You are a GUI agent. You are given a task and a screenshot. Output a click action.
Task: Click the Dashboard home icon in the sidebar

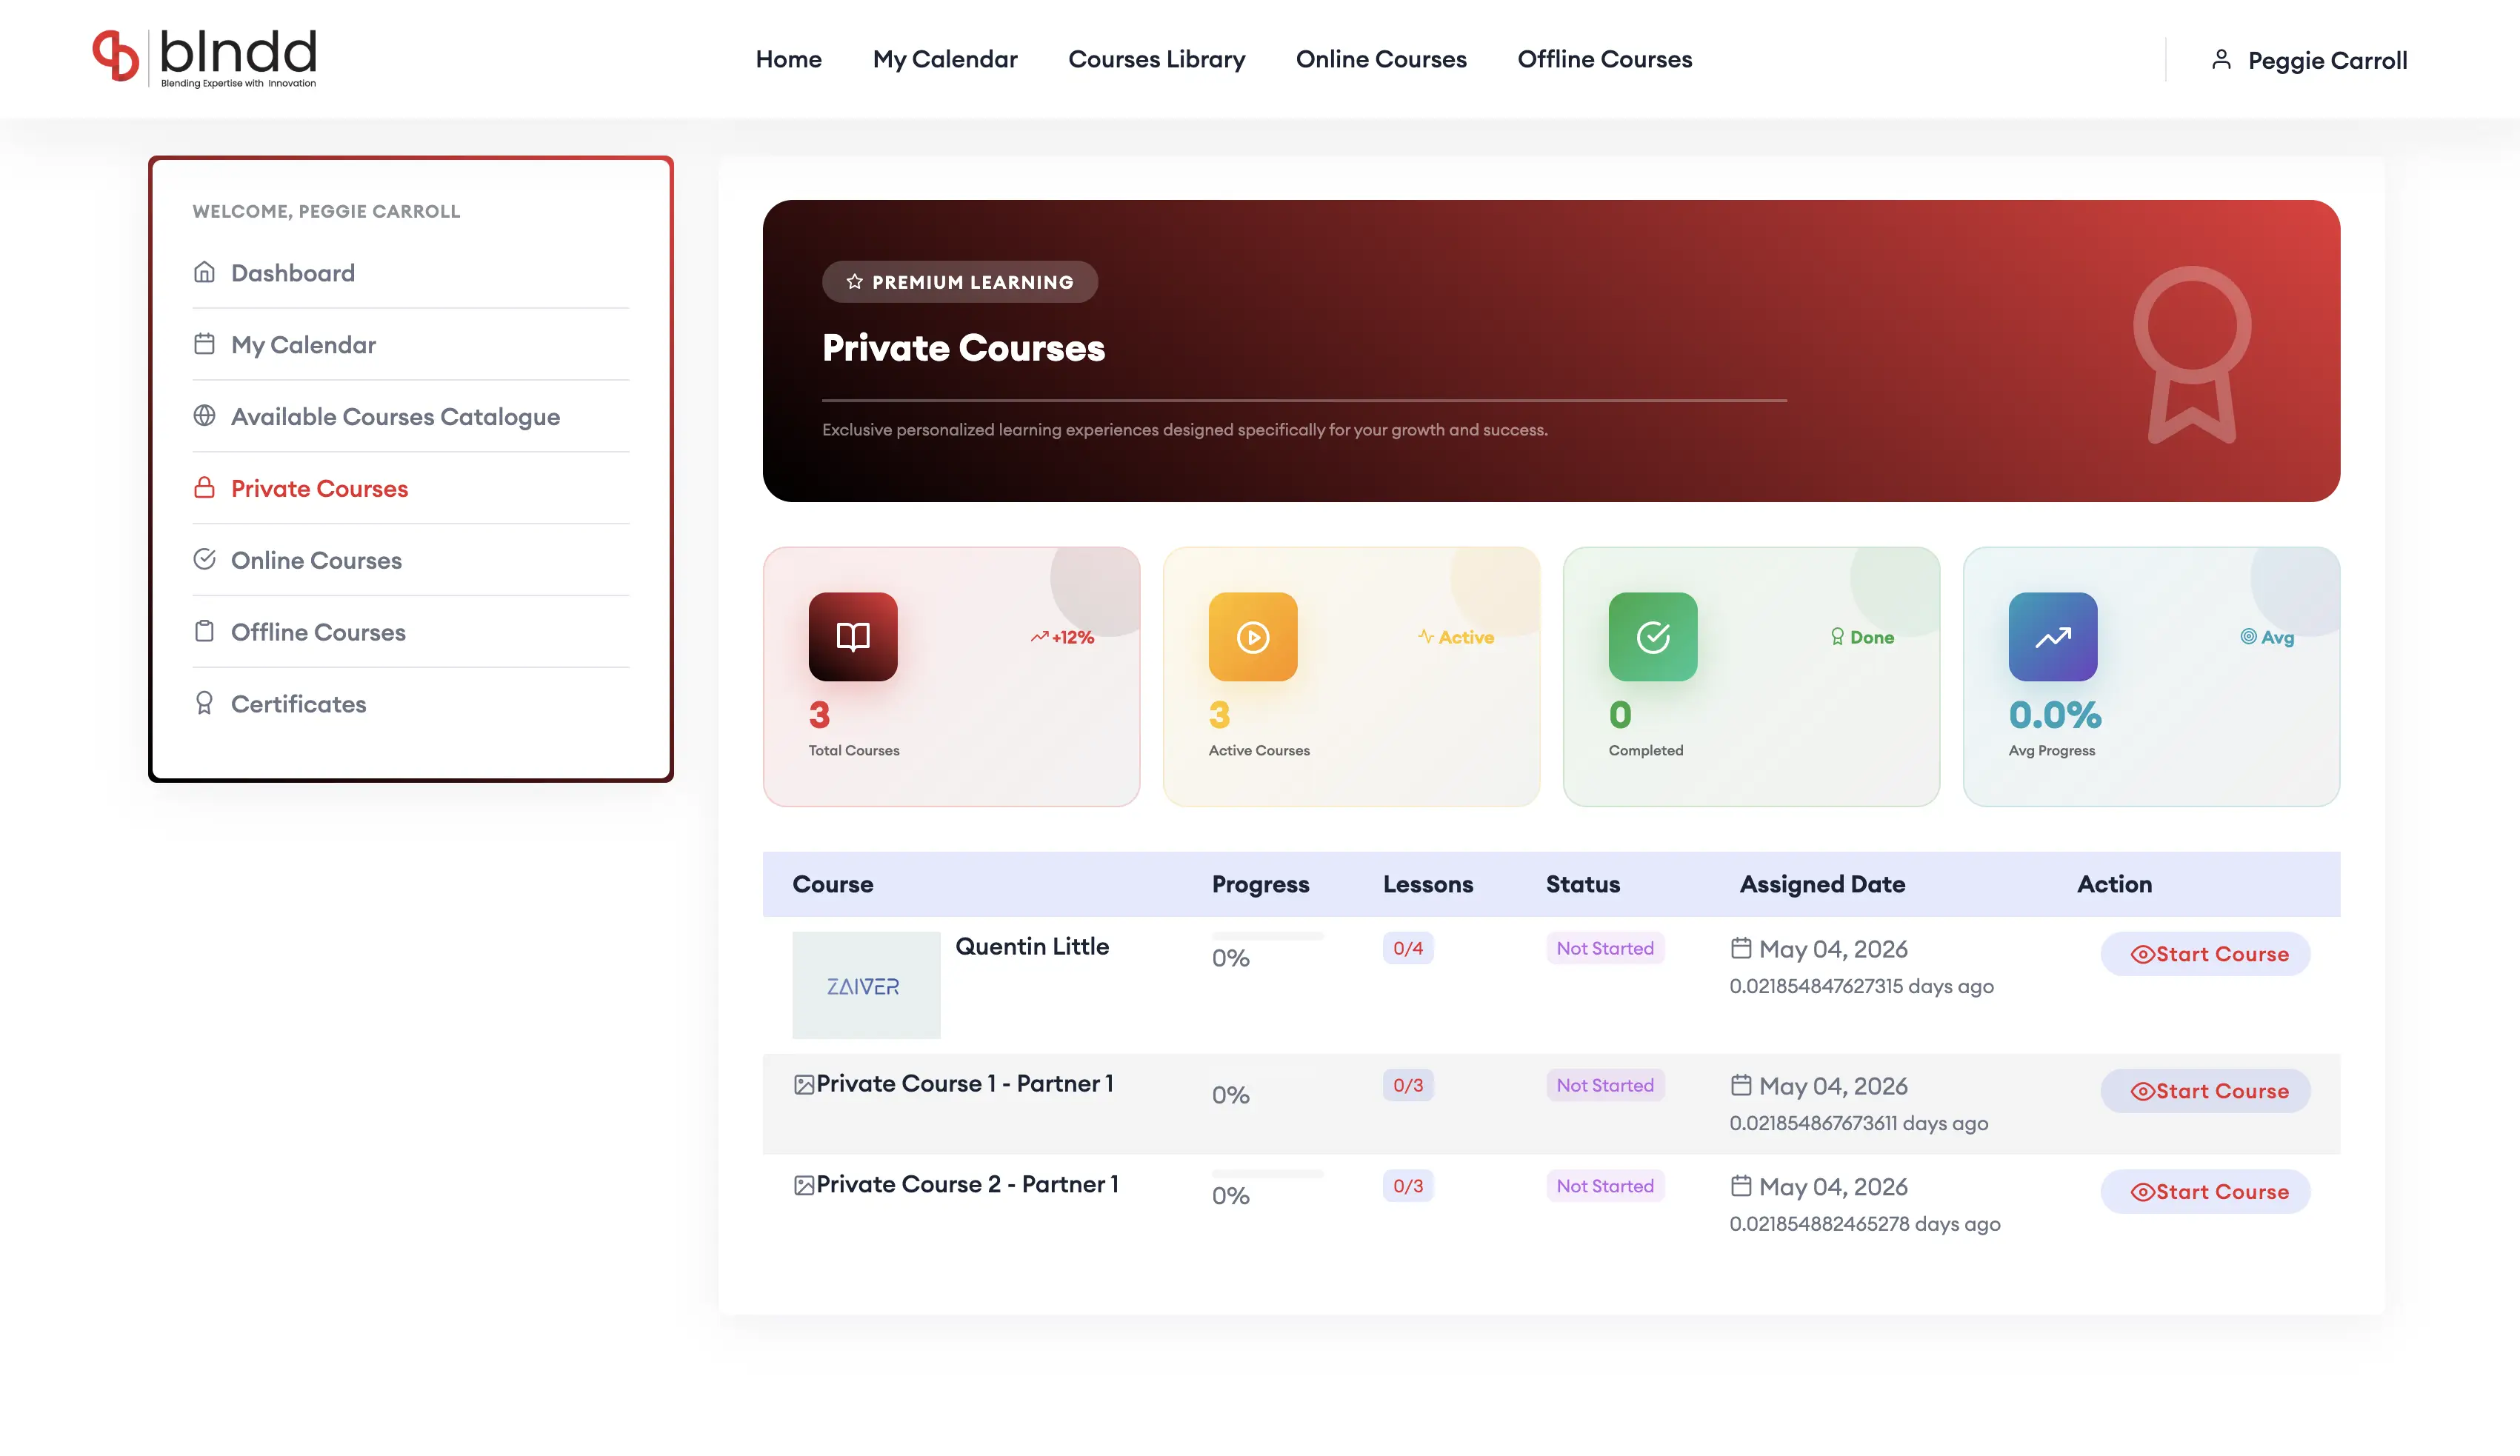pos(204,272)
